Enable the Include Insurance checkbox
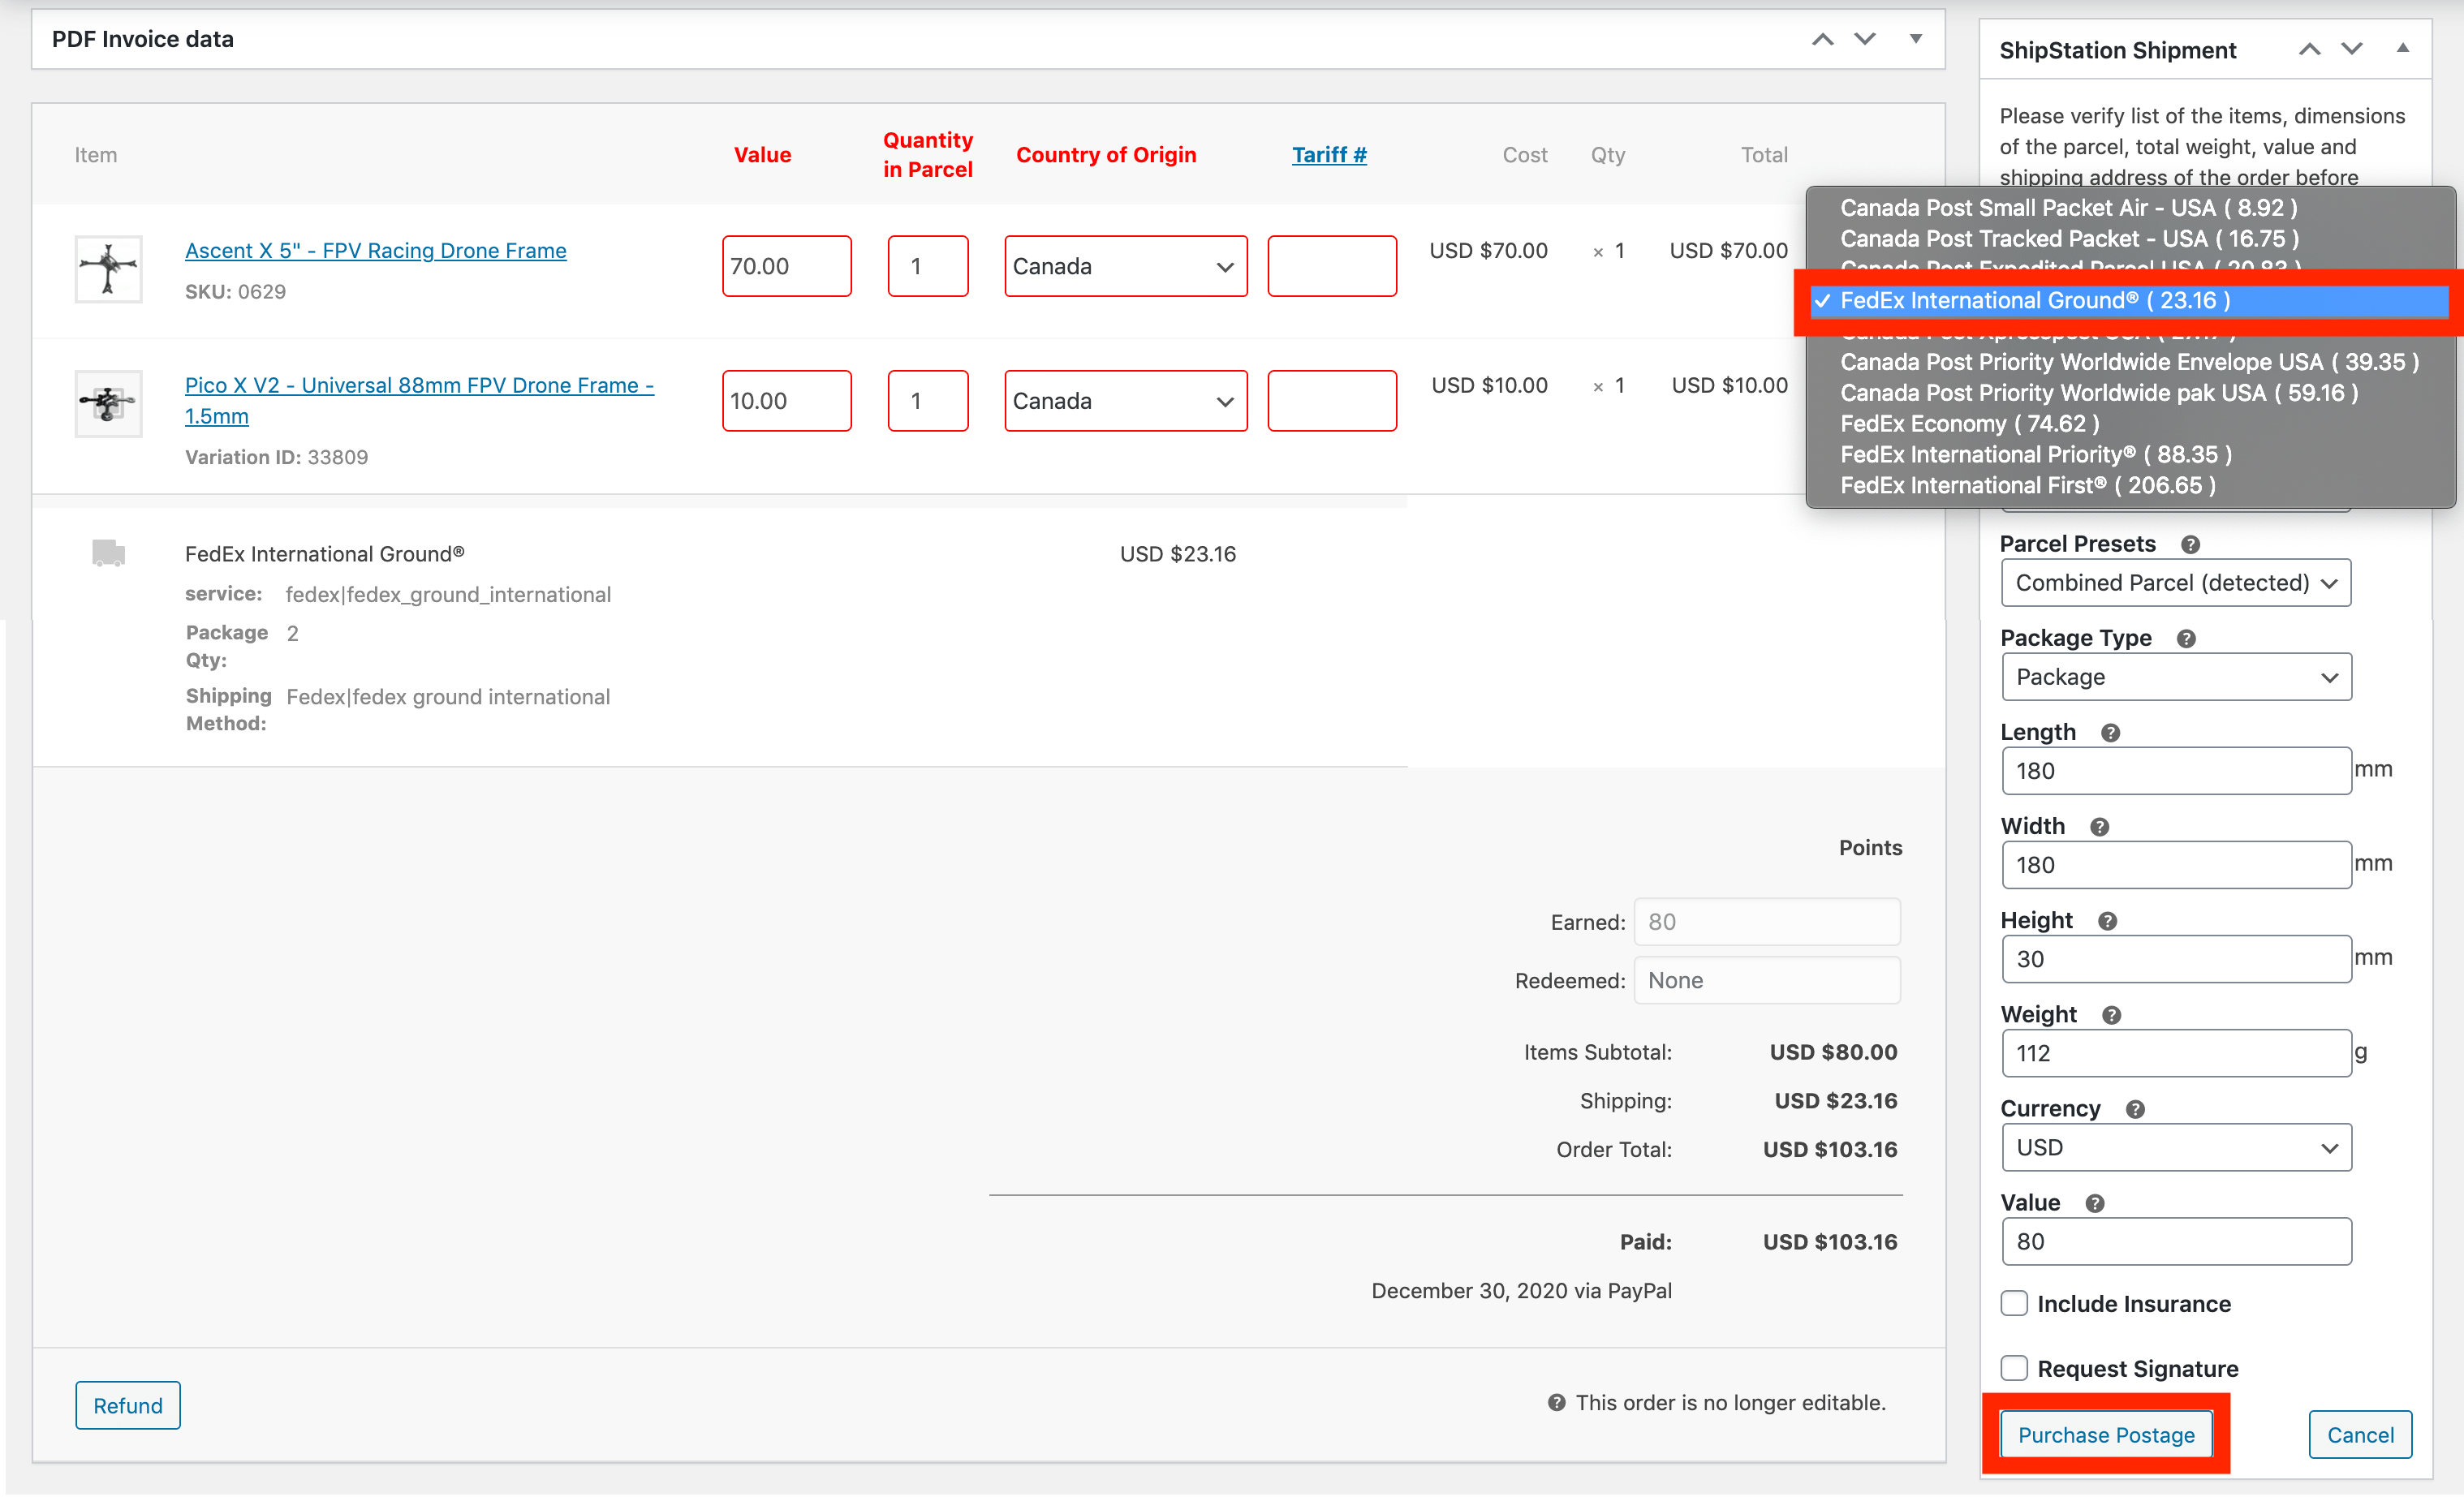Screen dimensions: 2464x1497 coord(2014,1303)
